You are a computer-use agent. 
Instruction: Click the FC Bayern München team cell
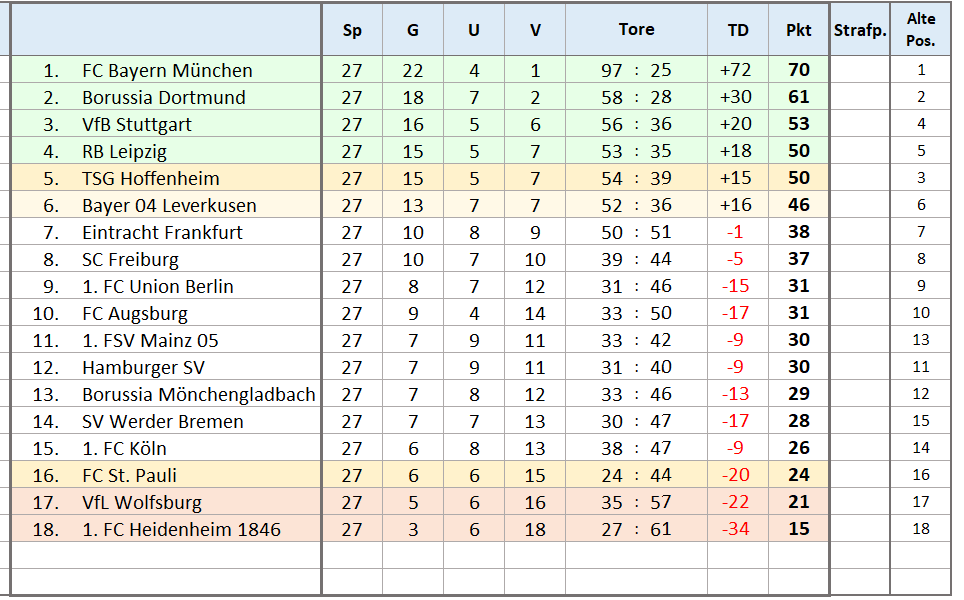coord(167,70)
